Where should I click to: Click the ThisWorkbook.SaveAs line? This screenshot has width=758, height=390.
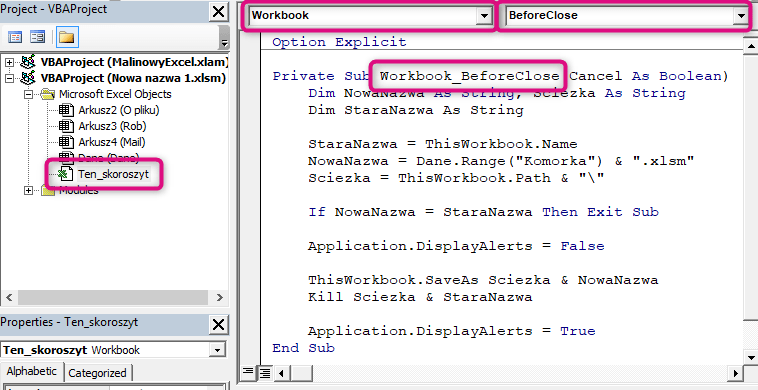click(x=483, y=280)
